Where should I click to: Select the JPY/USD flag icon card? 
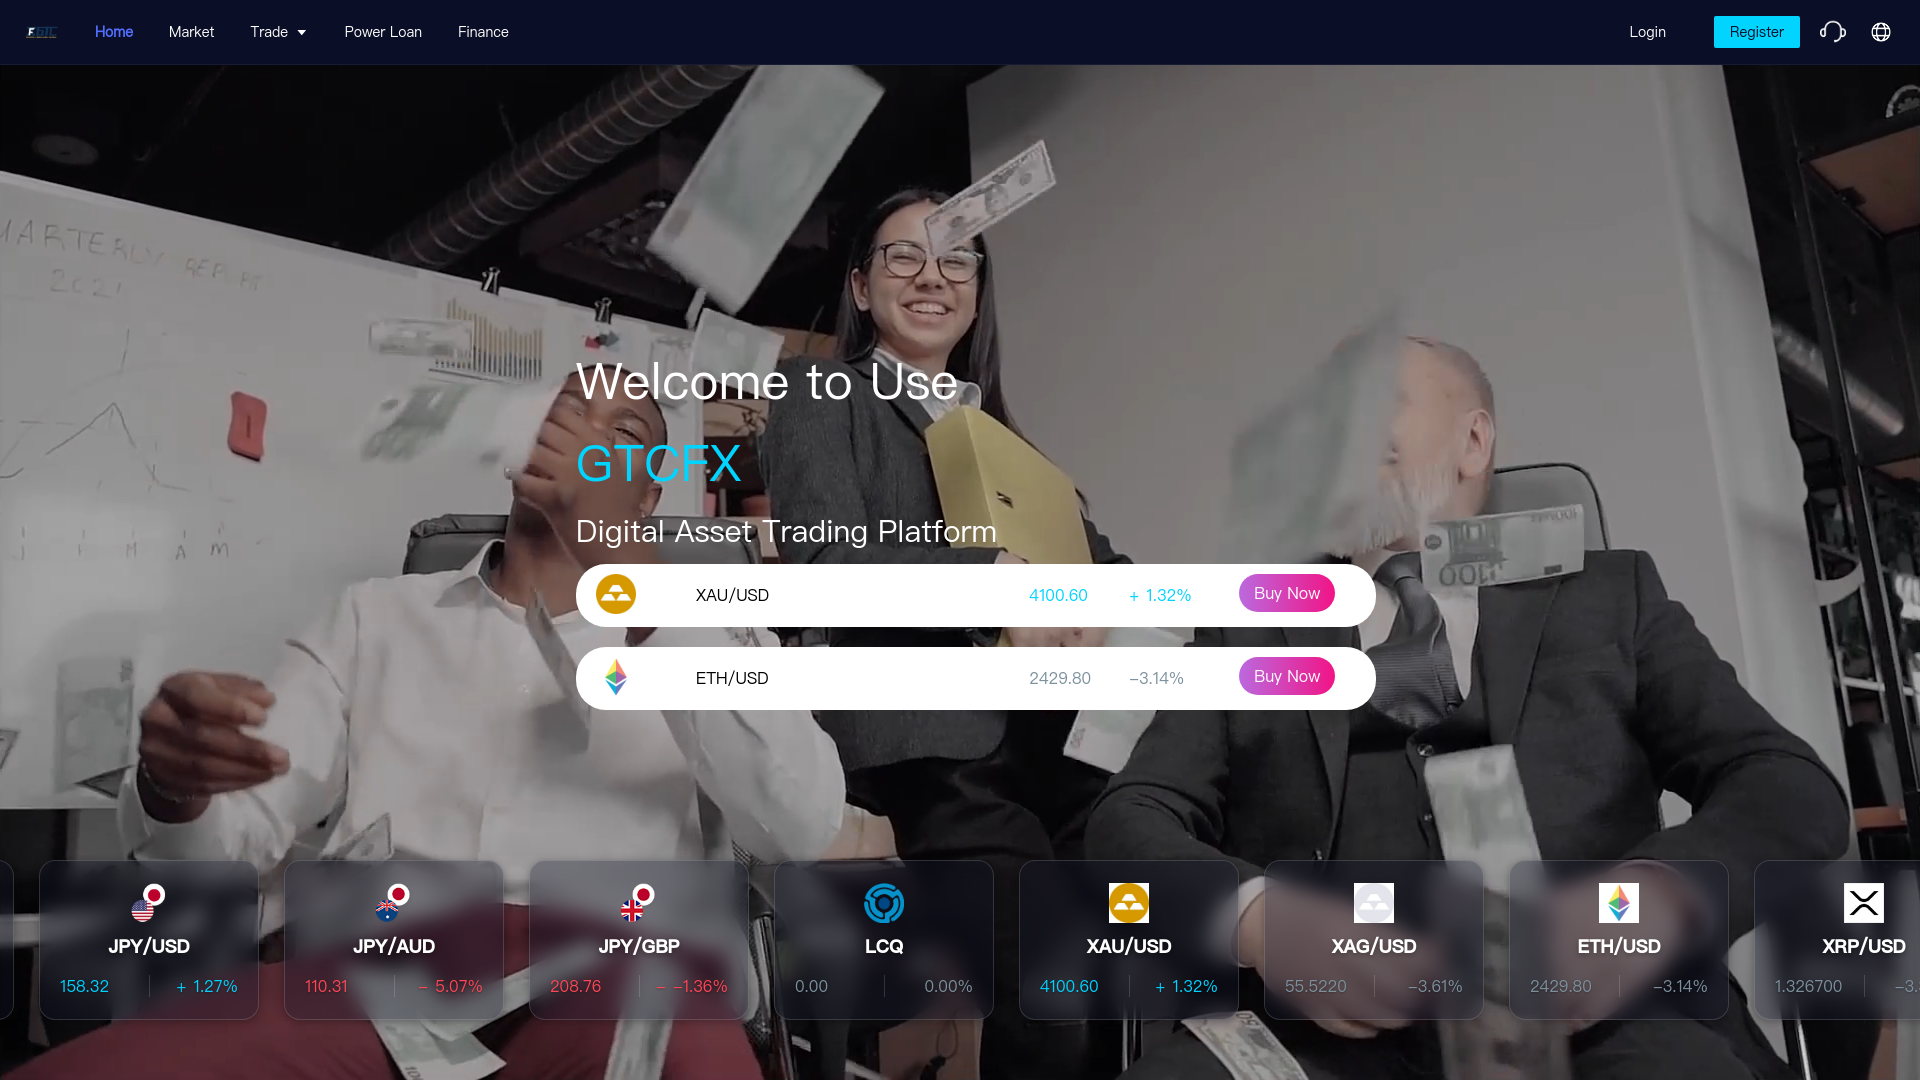(x=148, y=903)
